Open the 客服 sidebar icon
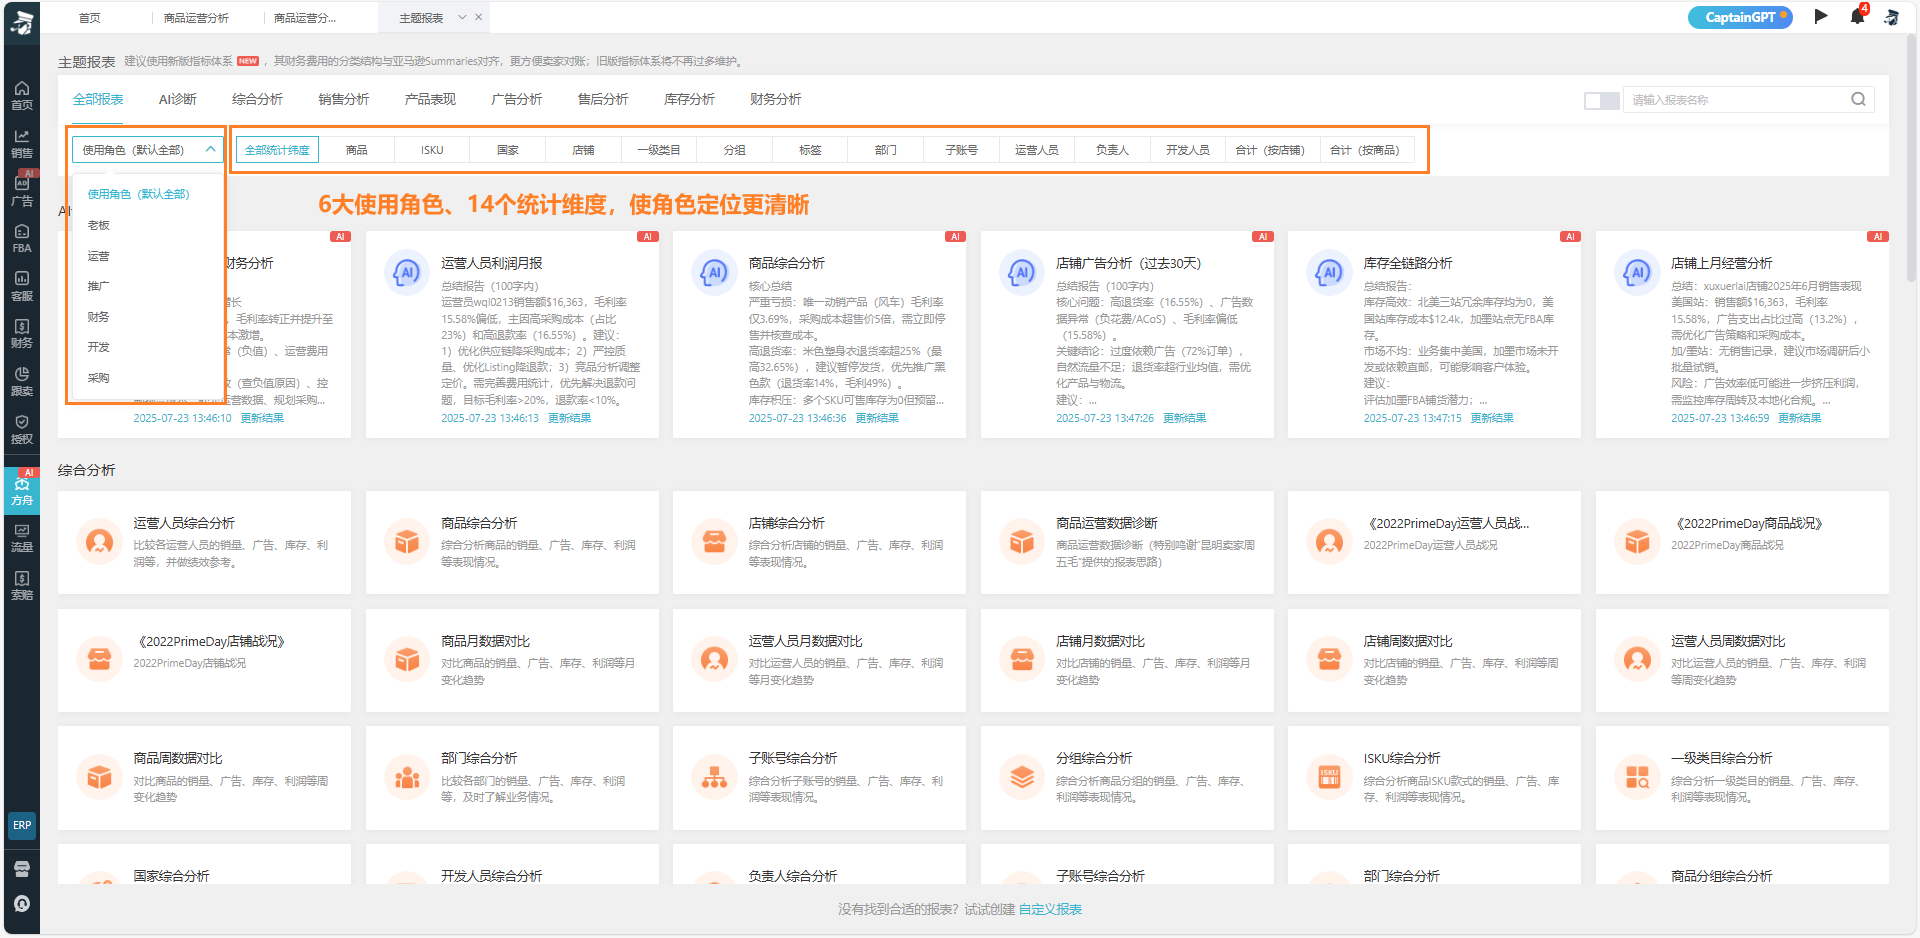This screenshot has width=1920, height=938. pos(22,285)
